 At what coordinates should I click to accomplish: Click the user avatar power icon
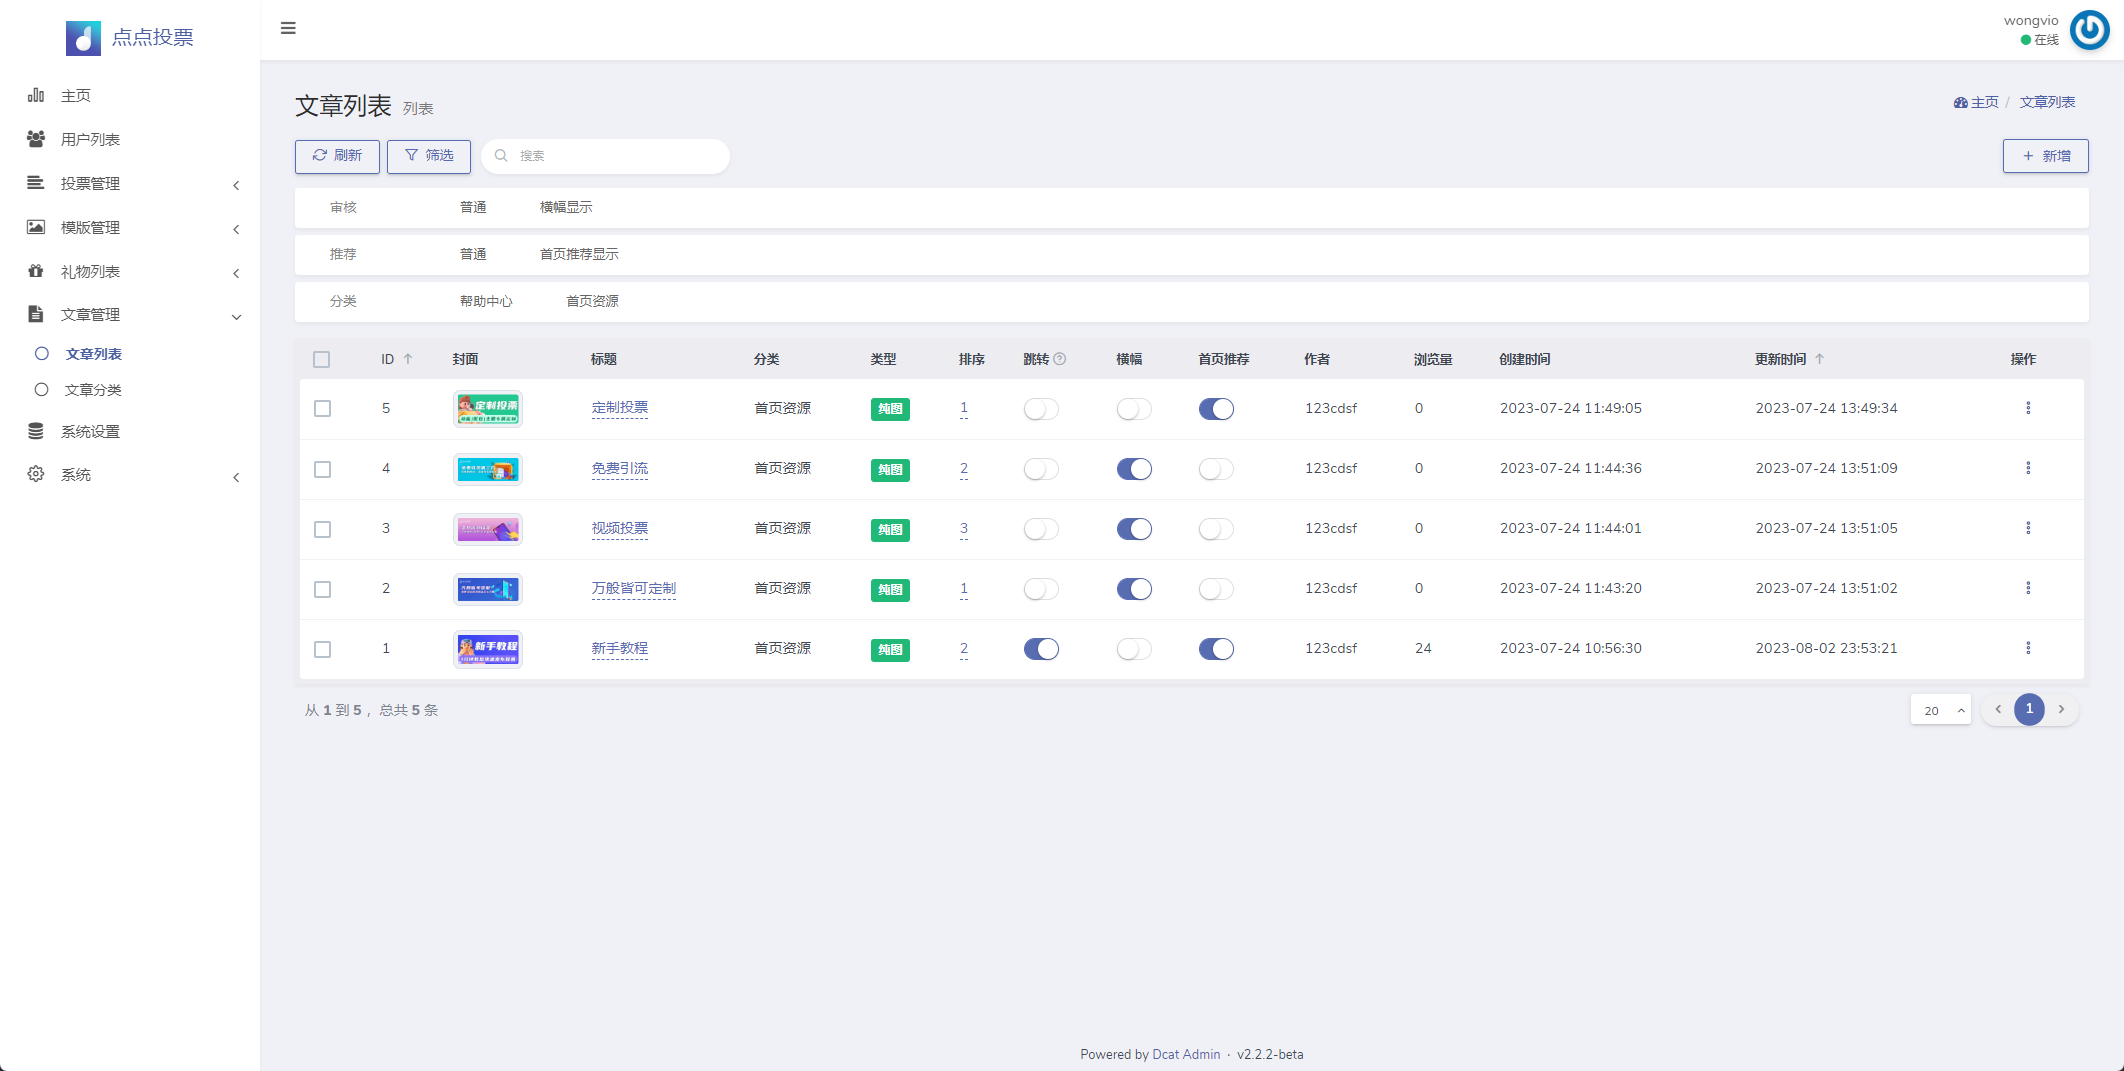tap(2089, 30)
